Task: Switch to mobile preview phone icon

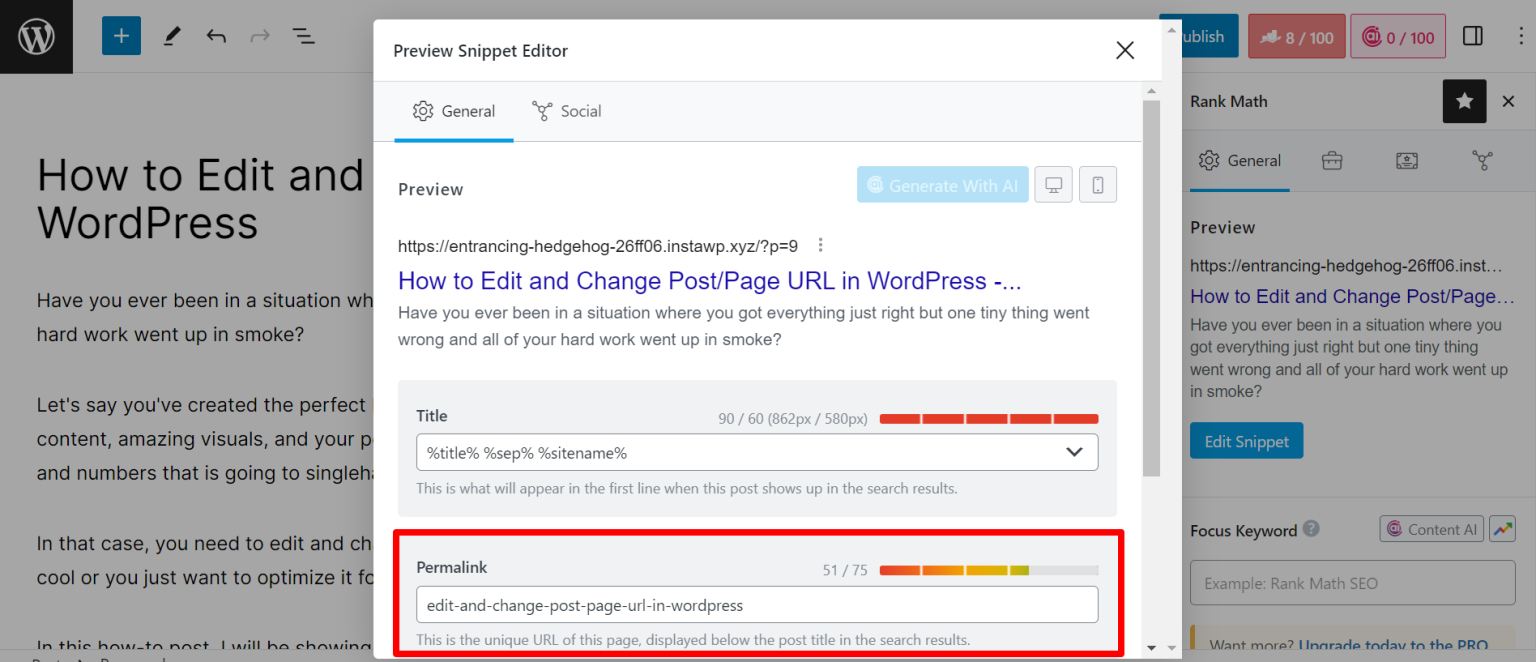Action: pyautogui.click(x=1098, y=184)
